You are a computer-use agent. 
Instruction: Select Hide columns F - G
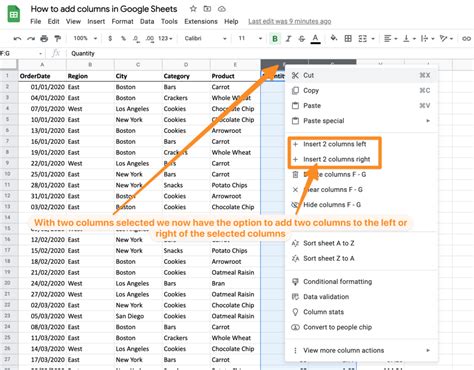(x=362, y=205)
